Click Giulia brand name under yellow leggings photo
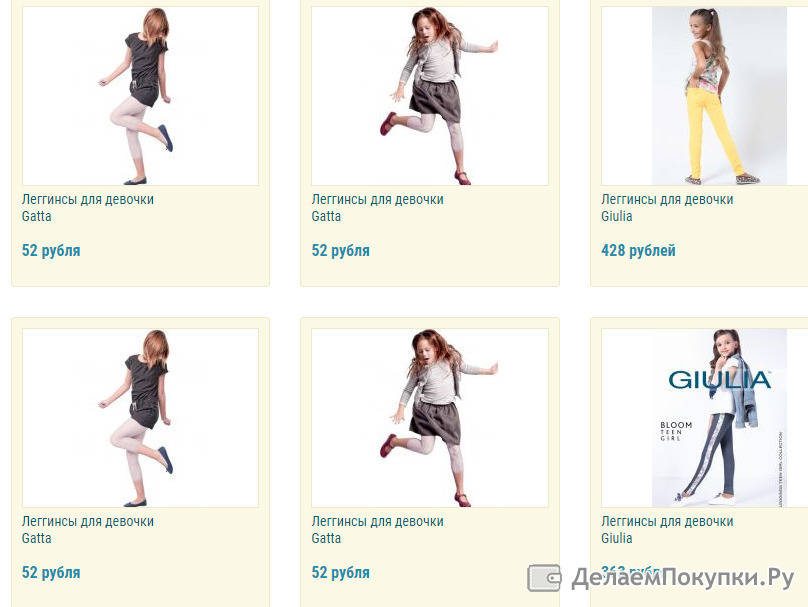Image resolution: width=808 pixels, height=607 pixels. (617, 216)
